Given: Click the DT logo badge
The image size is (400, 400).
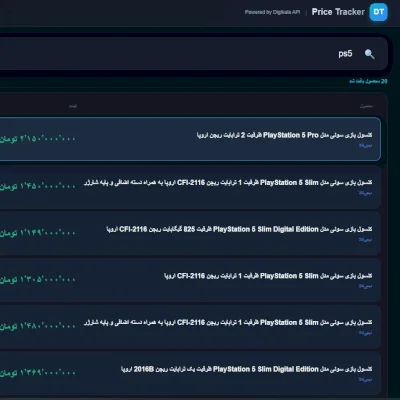Looking at the screenshot, I should tap(378, 12).
